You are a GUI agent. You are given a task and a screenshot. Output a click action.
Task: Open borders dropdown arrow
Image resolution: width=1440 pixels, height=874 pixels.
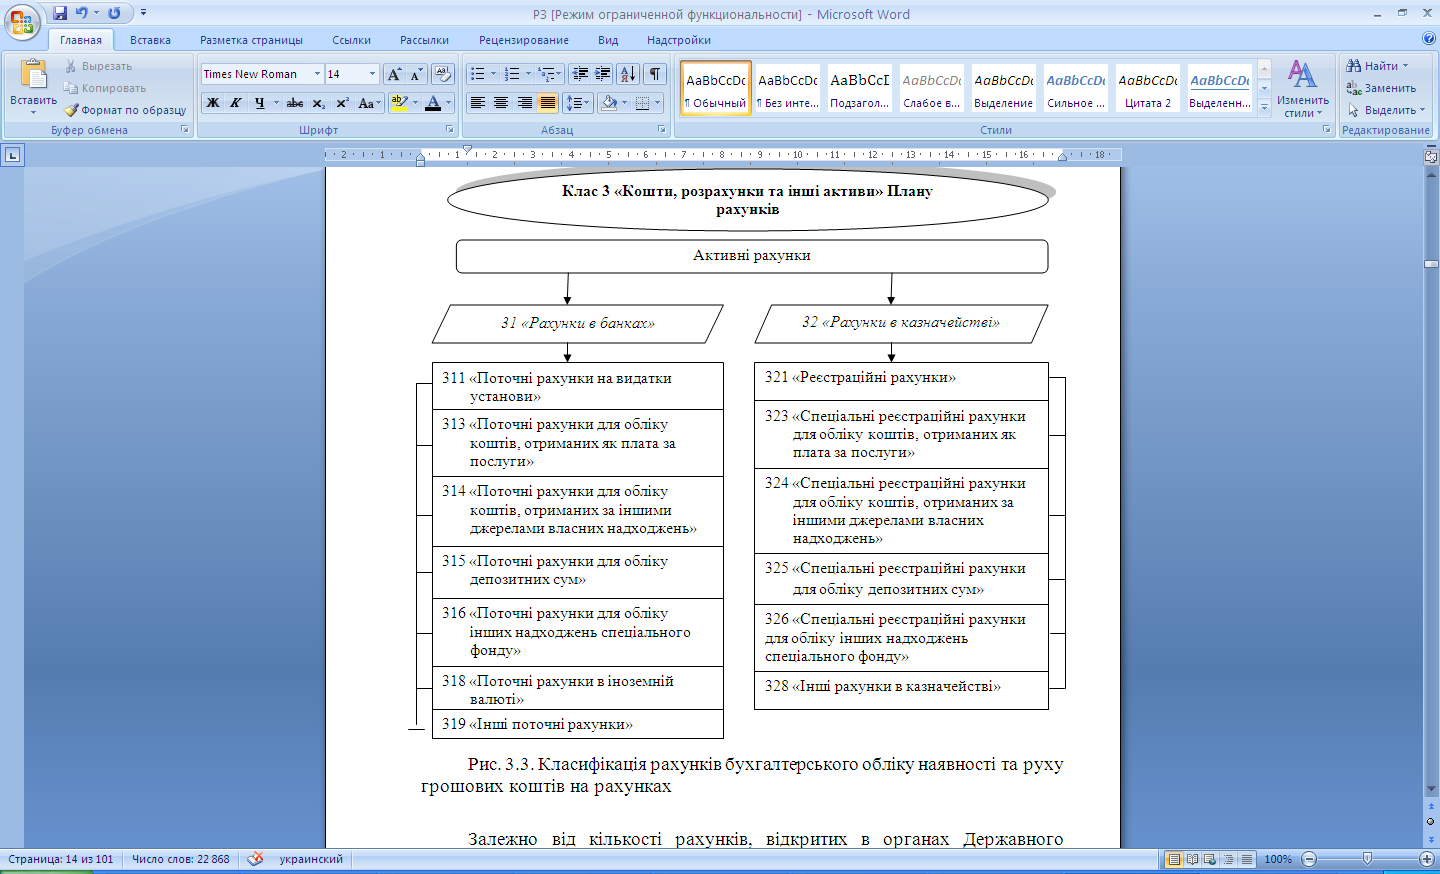click(657, 103)
